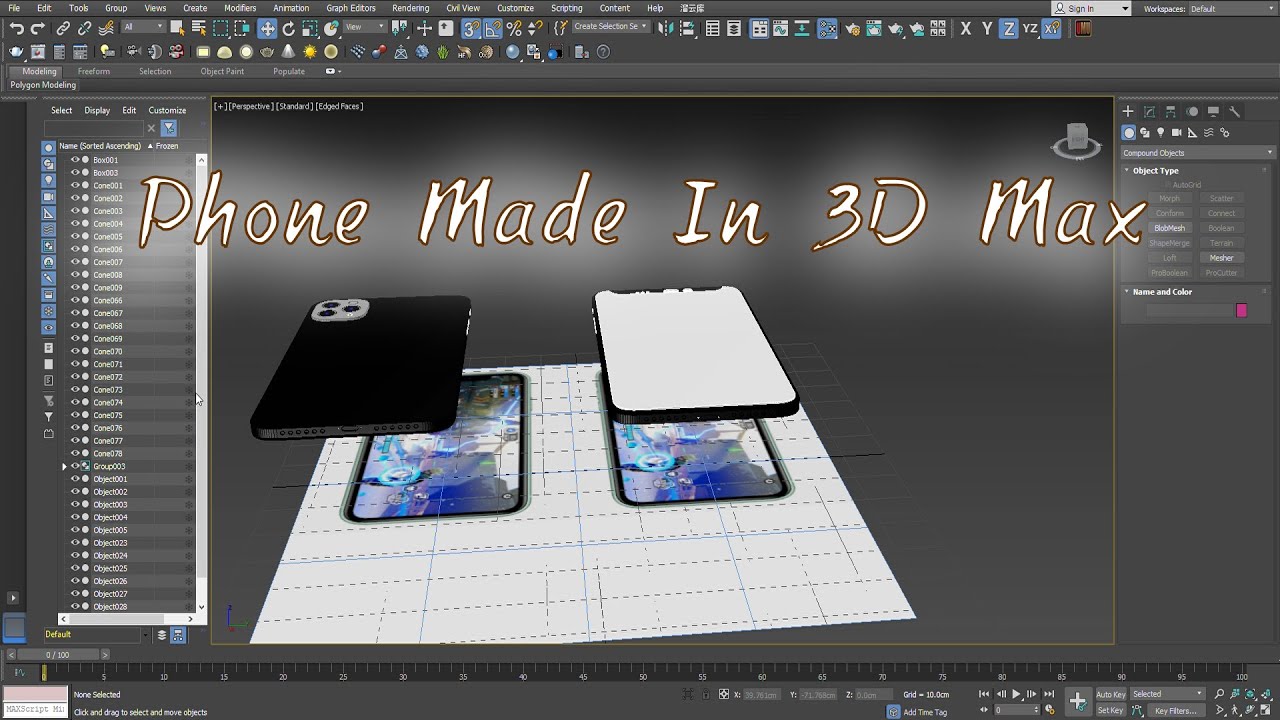1280x720 pixels.
Task: Open the Hierarchy panel tab icon
Action: click(1170, 112)
